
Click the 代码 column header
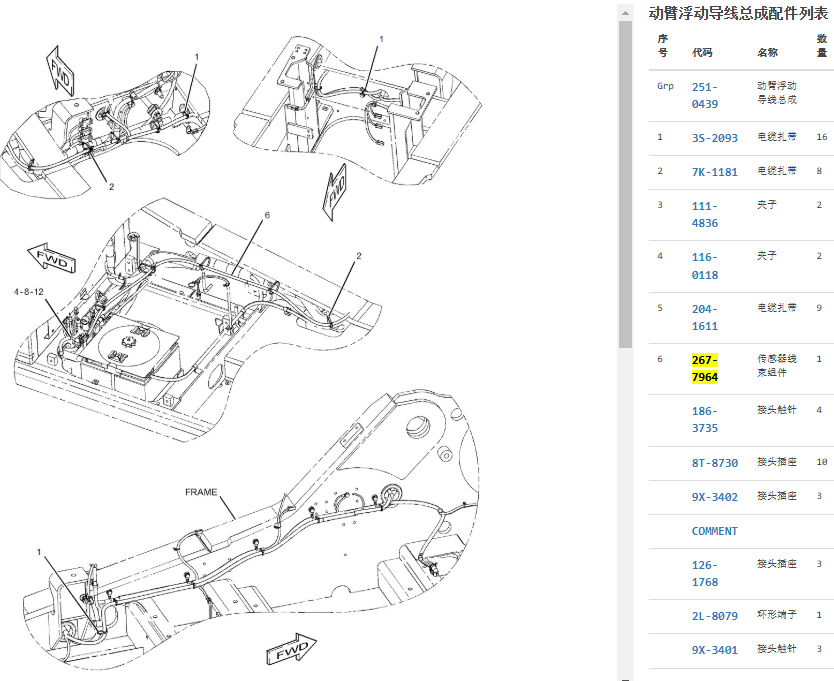coord(702,52)
